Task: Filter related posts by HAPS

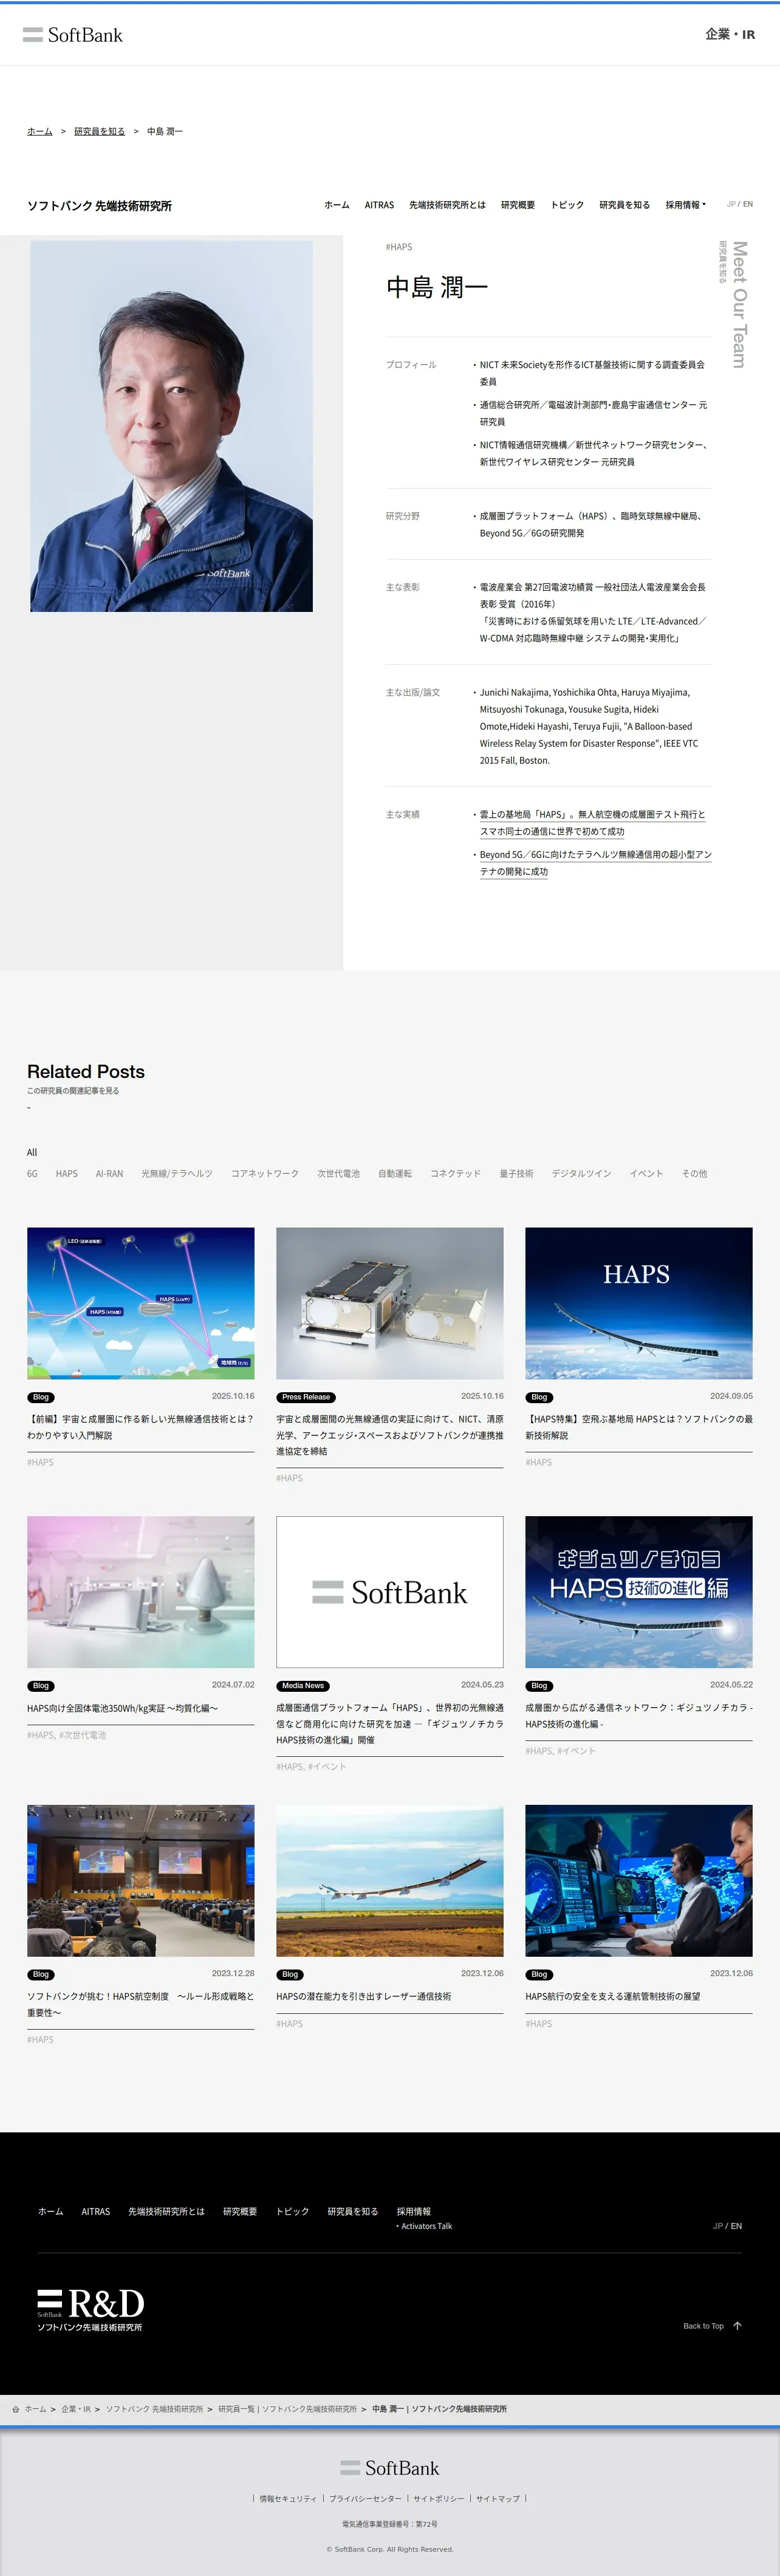Action: pyautogui.click(x=67, y=1174)
